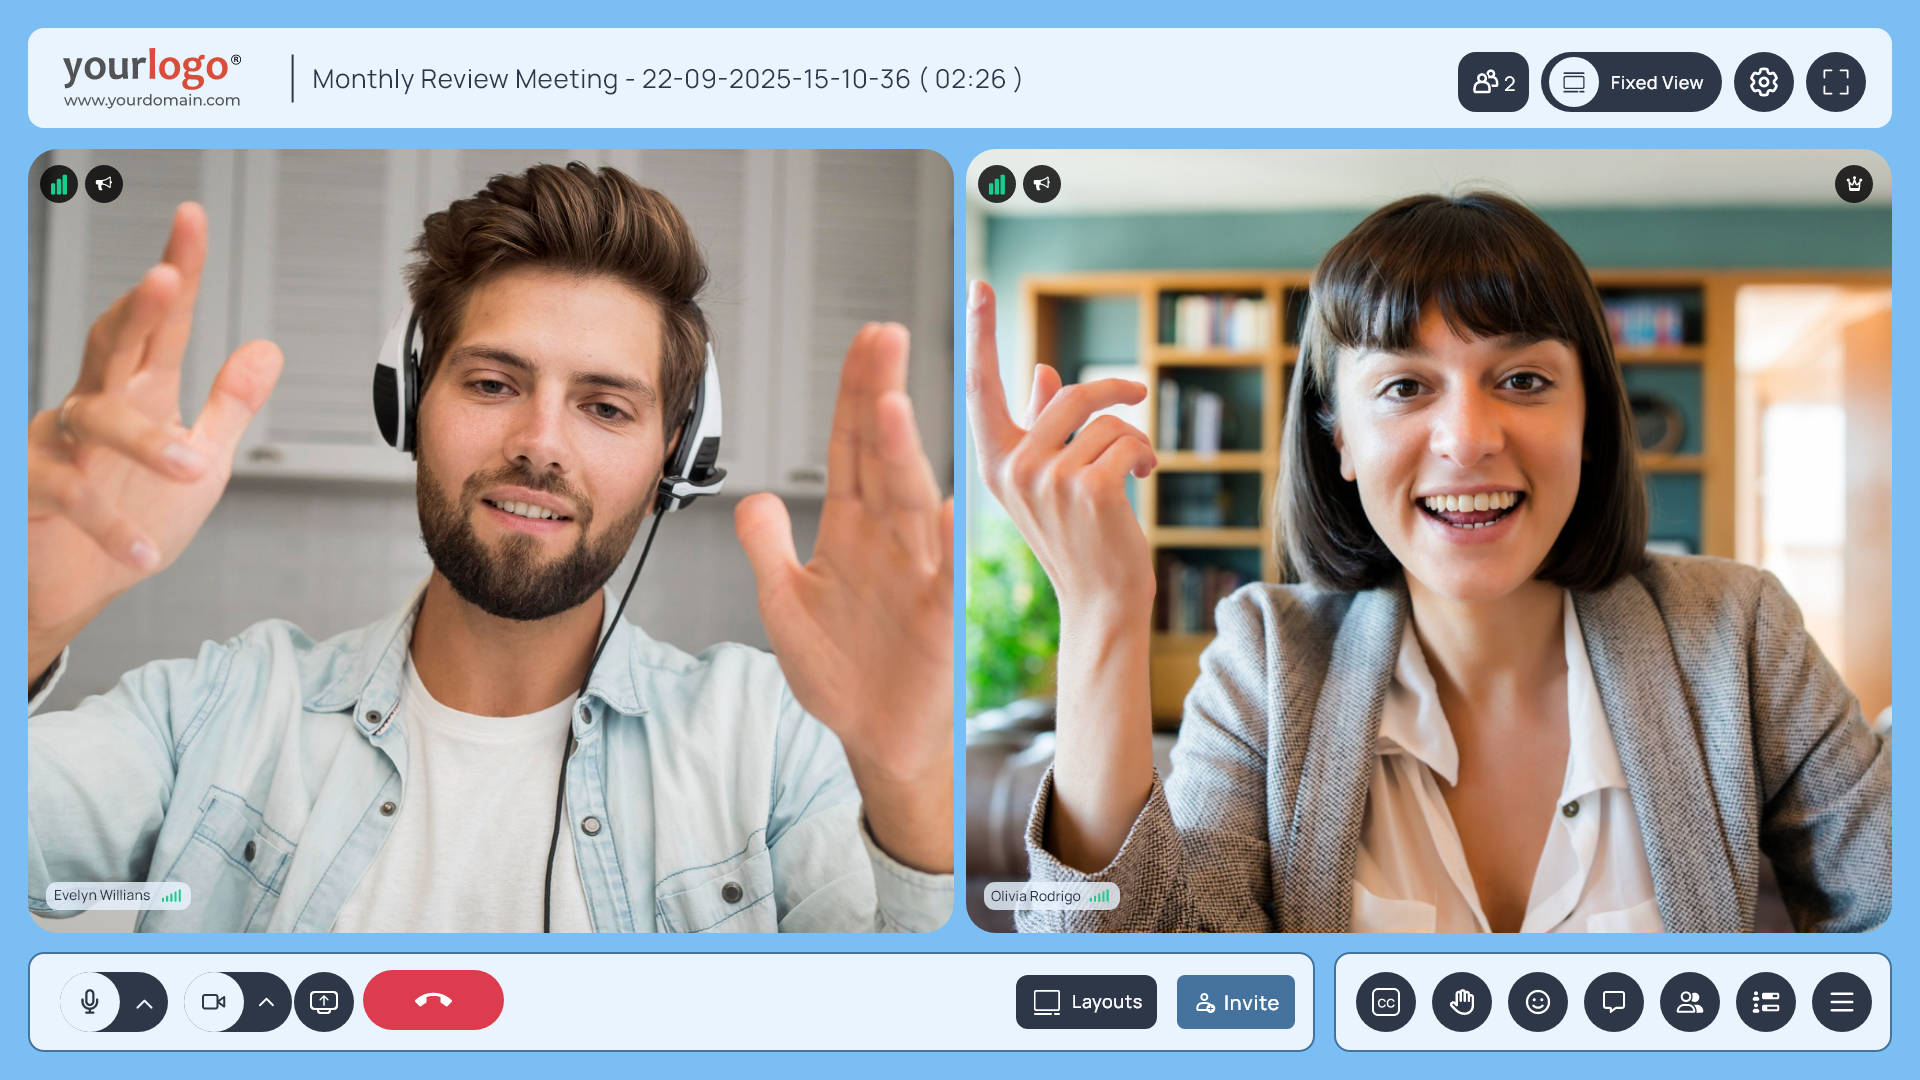The image size is (1920, 1080).
Task: Expand camera options chevron
Action: (x=267, y=1002)
